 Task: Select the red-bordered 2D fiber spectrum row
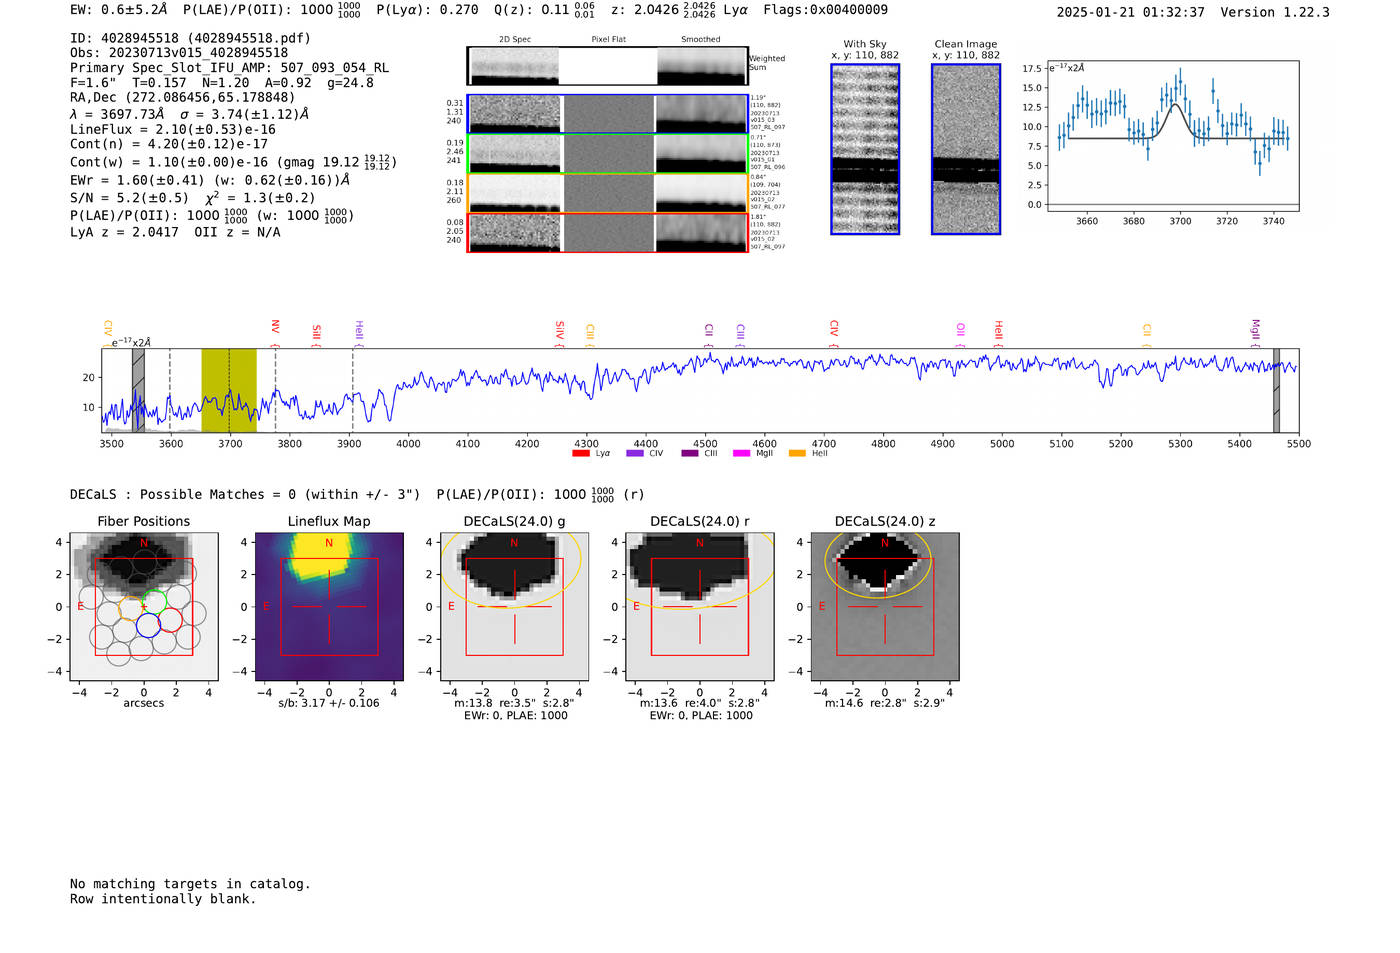(607, 232)
